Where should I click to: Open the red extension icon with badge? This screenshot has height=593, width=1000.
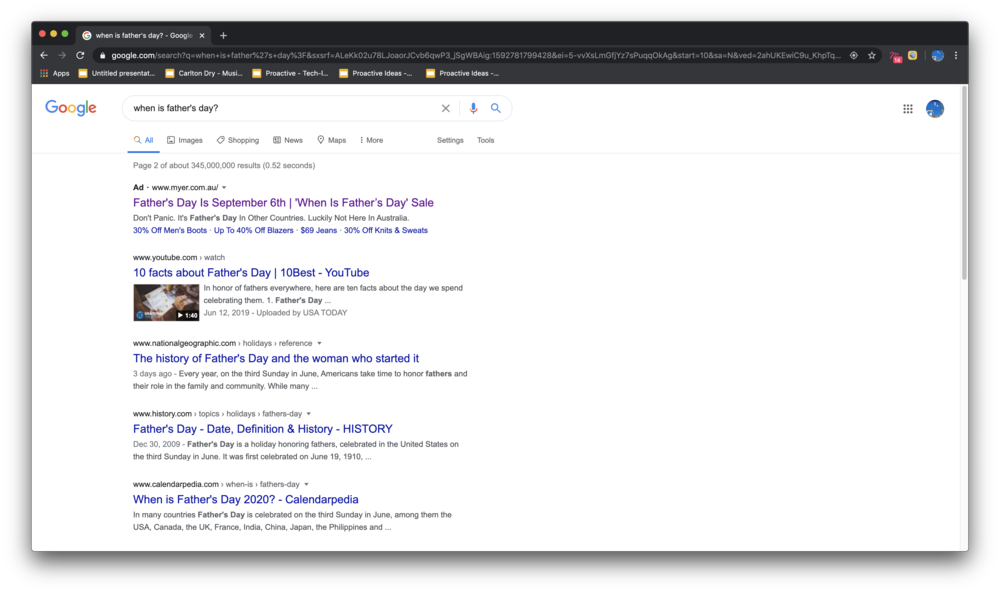[x=895, y=56]
